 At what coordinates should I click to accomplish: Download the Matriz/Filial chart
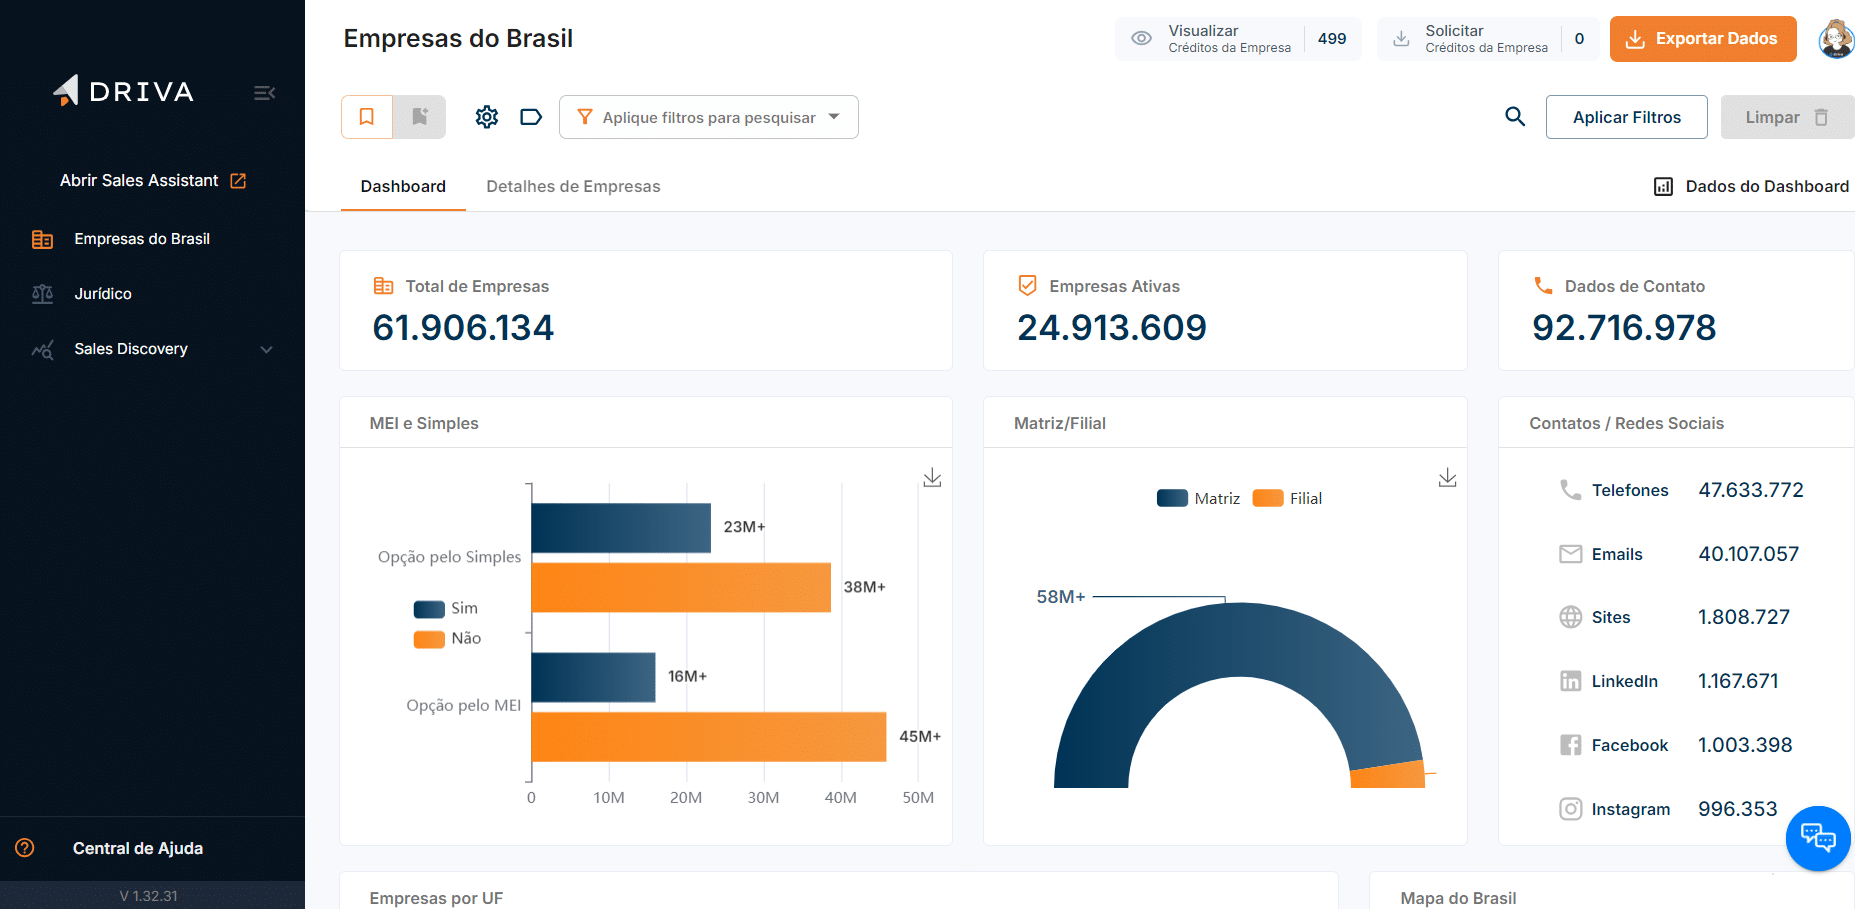(x=1447, y=477)
